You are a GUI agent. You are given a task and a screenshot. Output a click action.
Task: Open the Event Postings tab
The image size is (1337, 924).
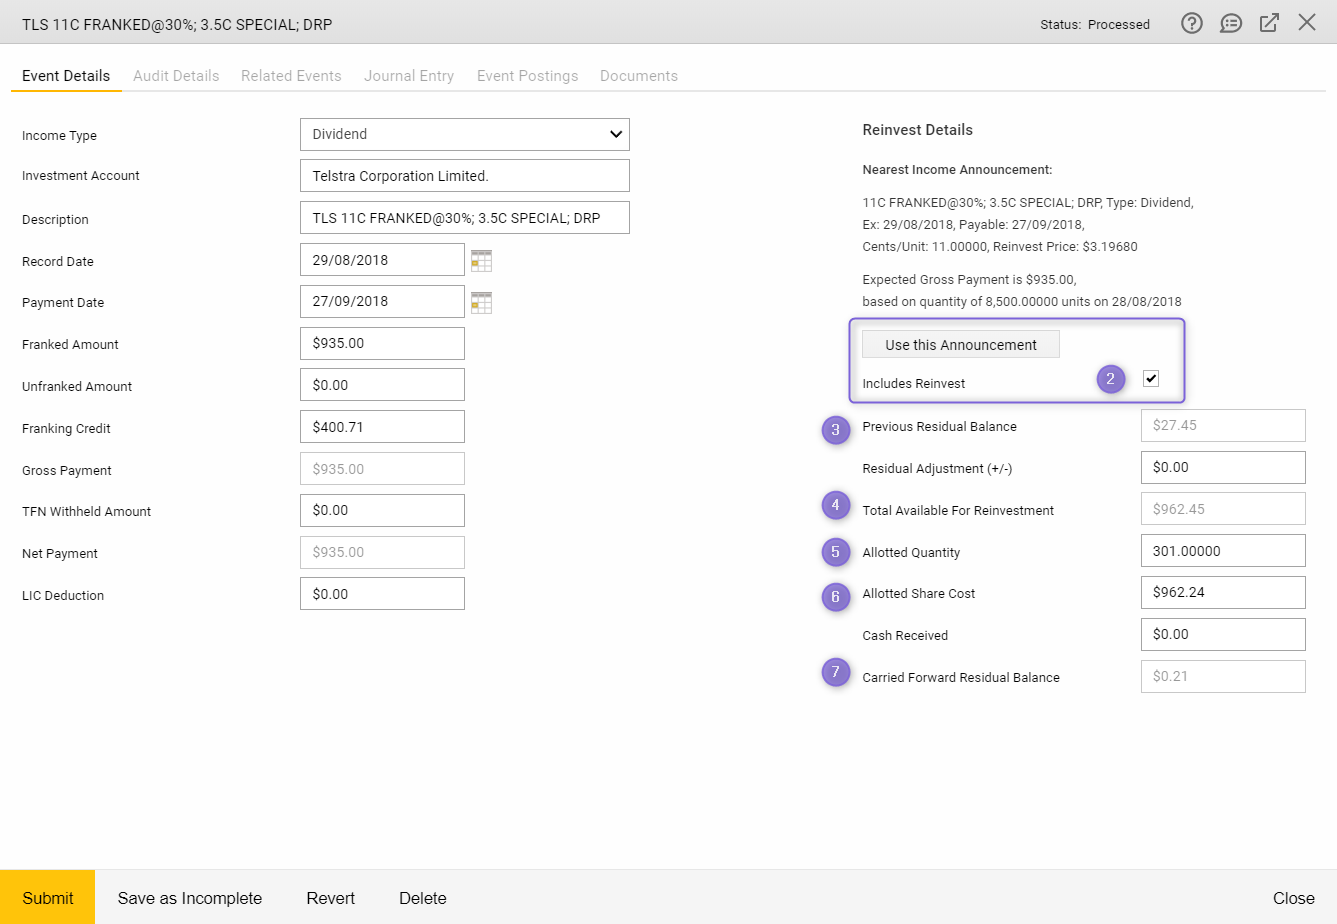tap(528, 76)
